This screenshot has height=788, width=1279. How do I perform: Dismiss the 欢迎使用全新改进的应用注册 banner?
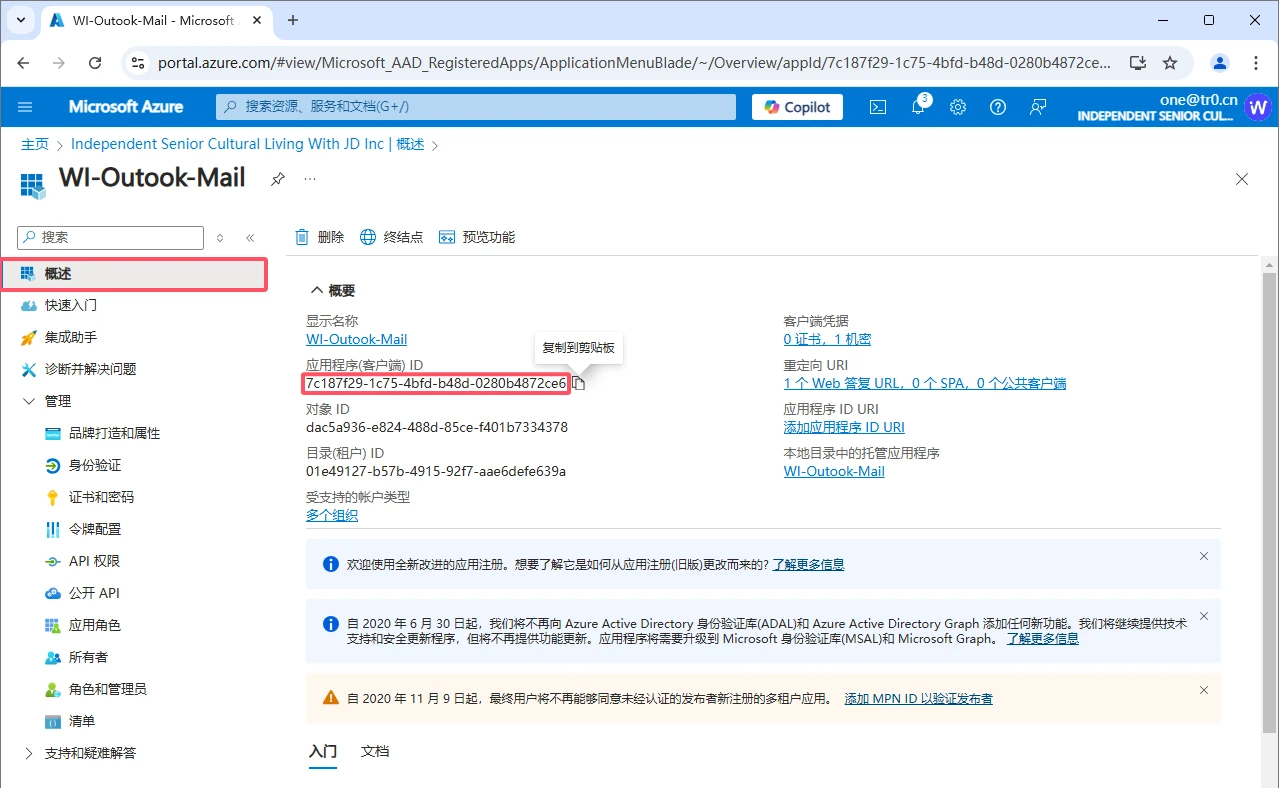tap(1204, 556)
